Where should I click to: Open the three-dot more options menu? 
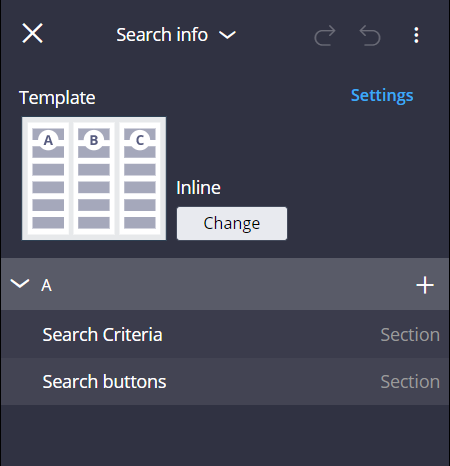point(416,35)
